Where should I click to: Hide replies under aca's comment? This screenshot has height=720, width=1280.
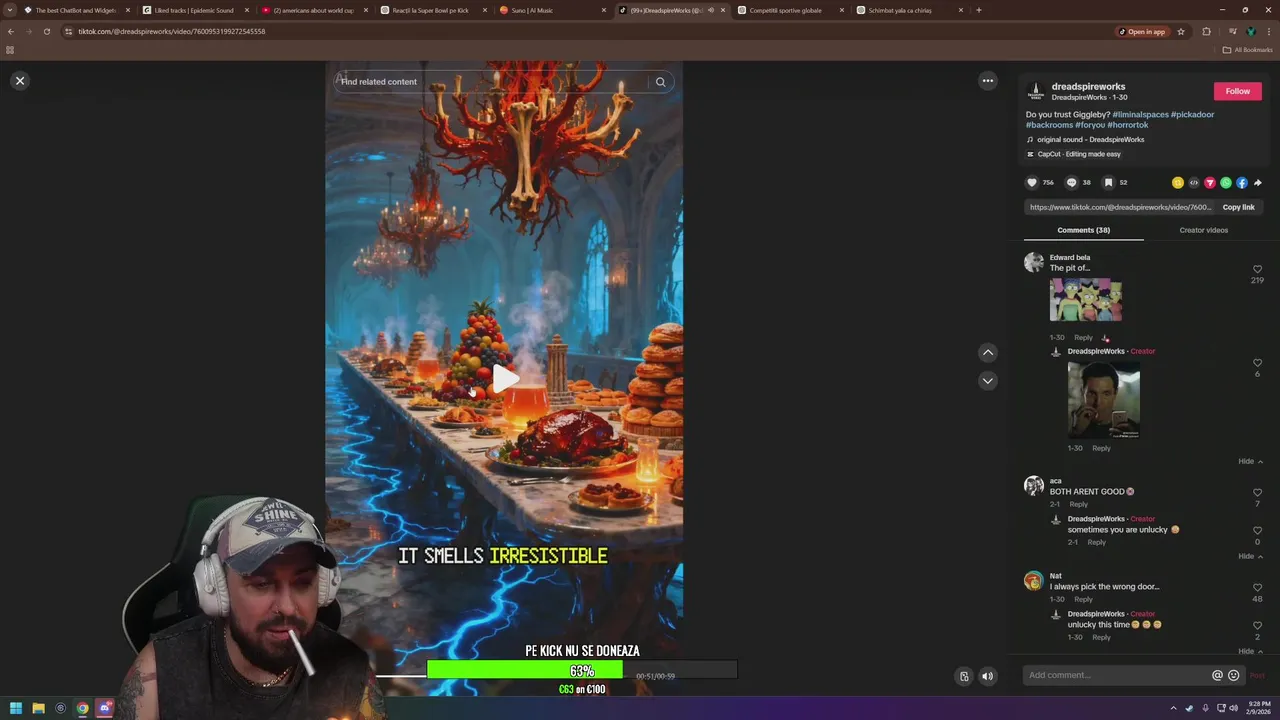[x=1250, y=556]
